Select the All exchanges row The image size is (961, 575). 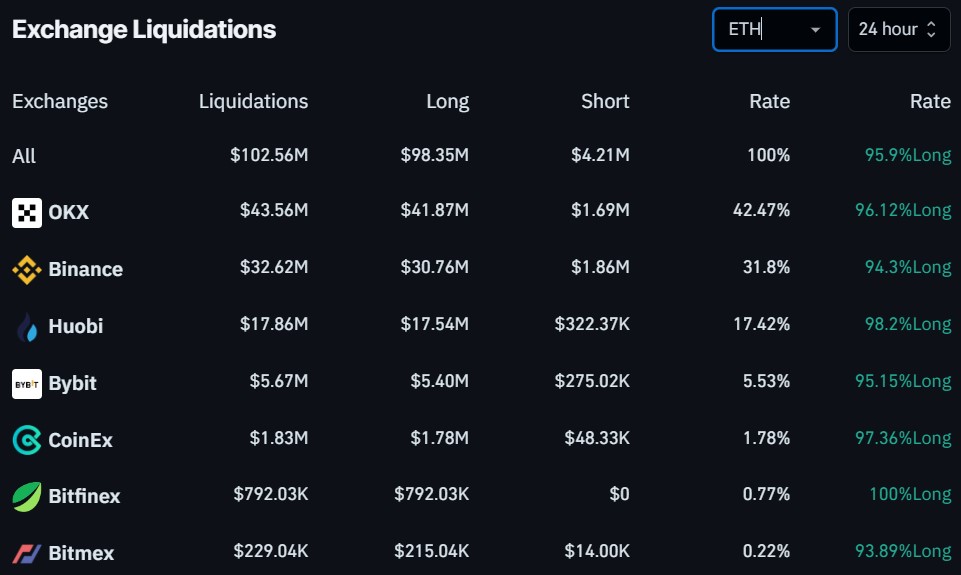24,156
